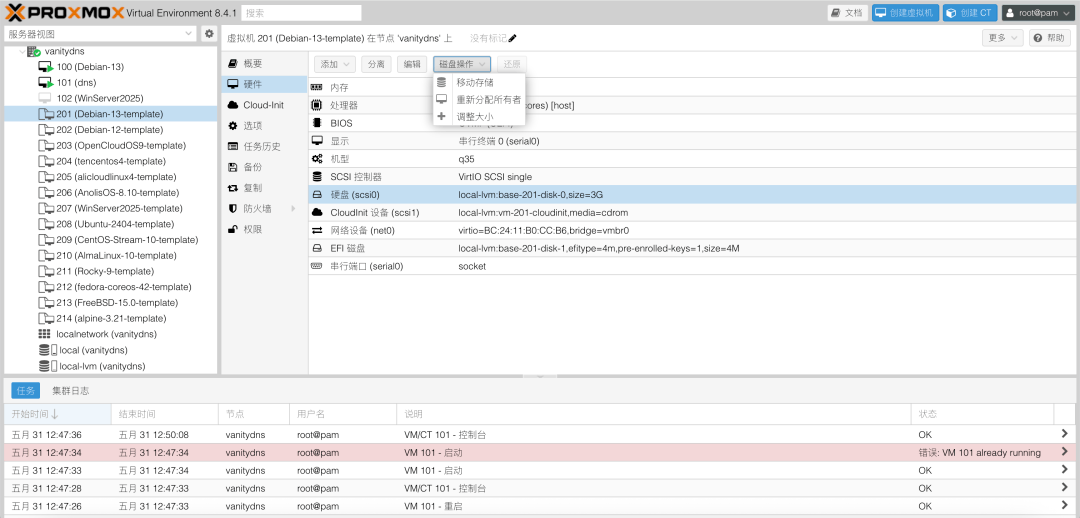Screen dimensions: 1080x518
Task: Select the 网络设备 (net0) row
Action: (x=694, y=230)
